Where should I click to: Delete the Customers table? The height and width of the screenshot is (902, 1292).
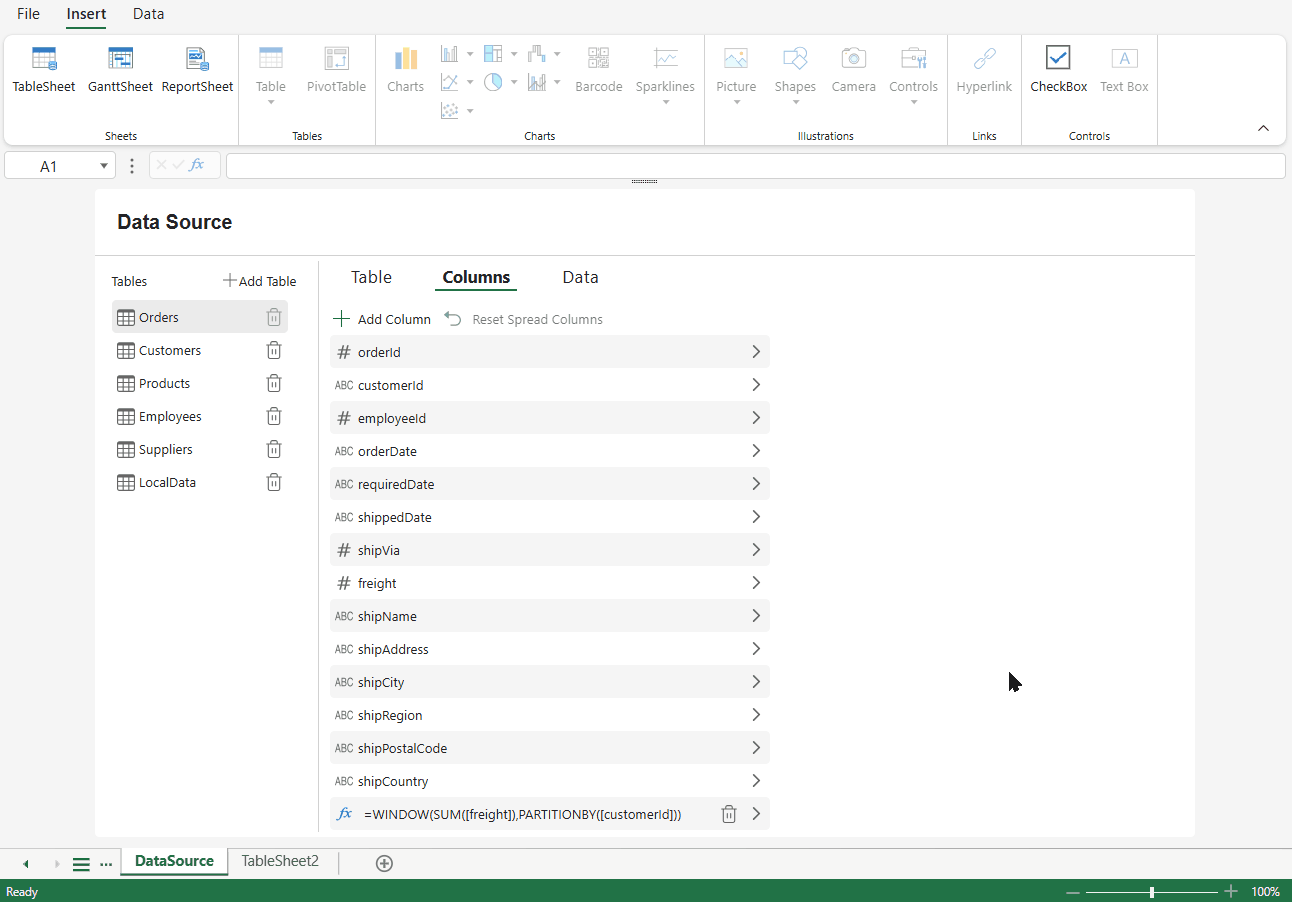point(274,350)
